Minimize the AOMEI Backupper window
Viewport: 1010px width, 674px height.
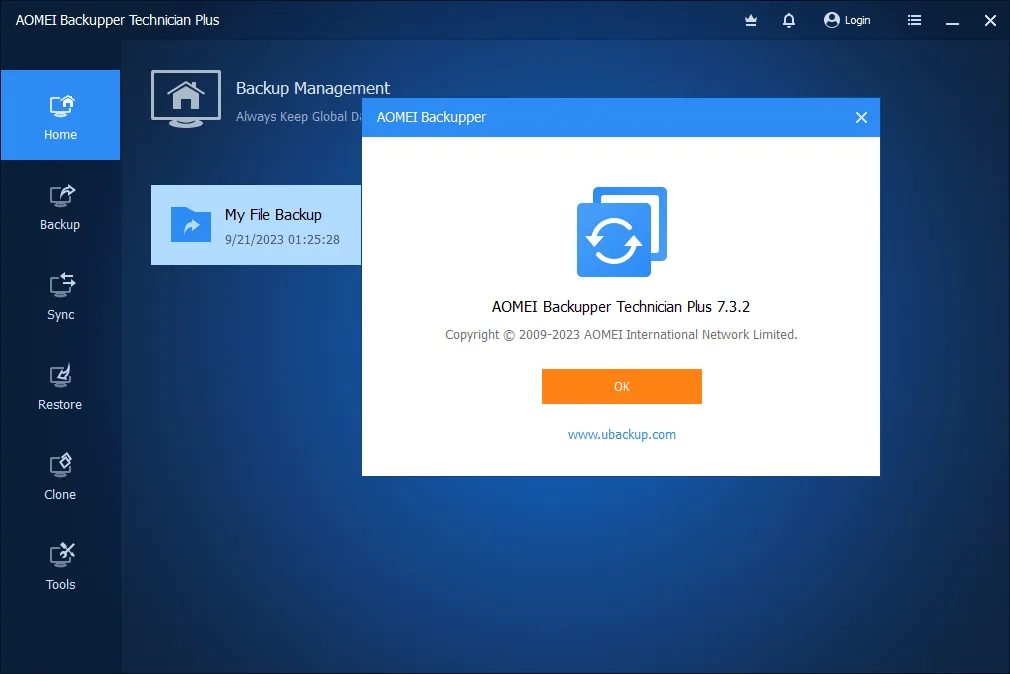tap(952, 21)
